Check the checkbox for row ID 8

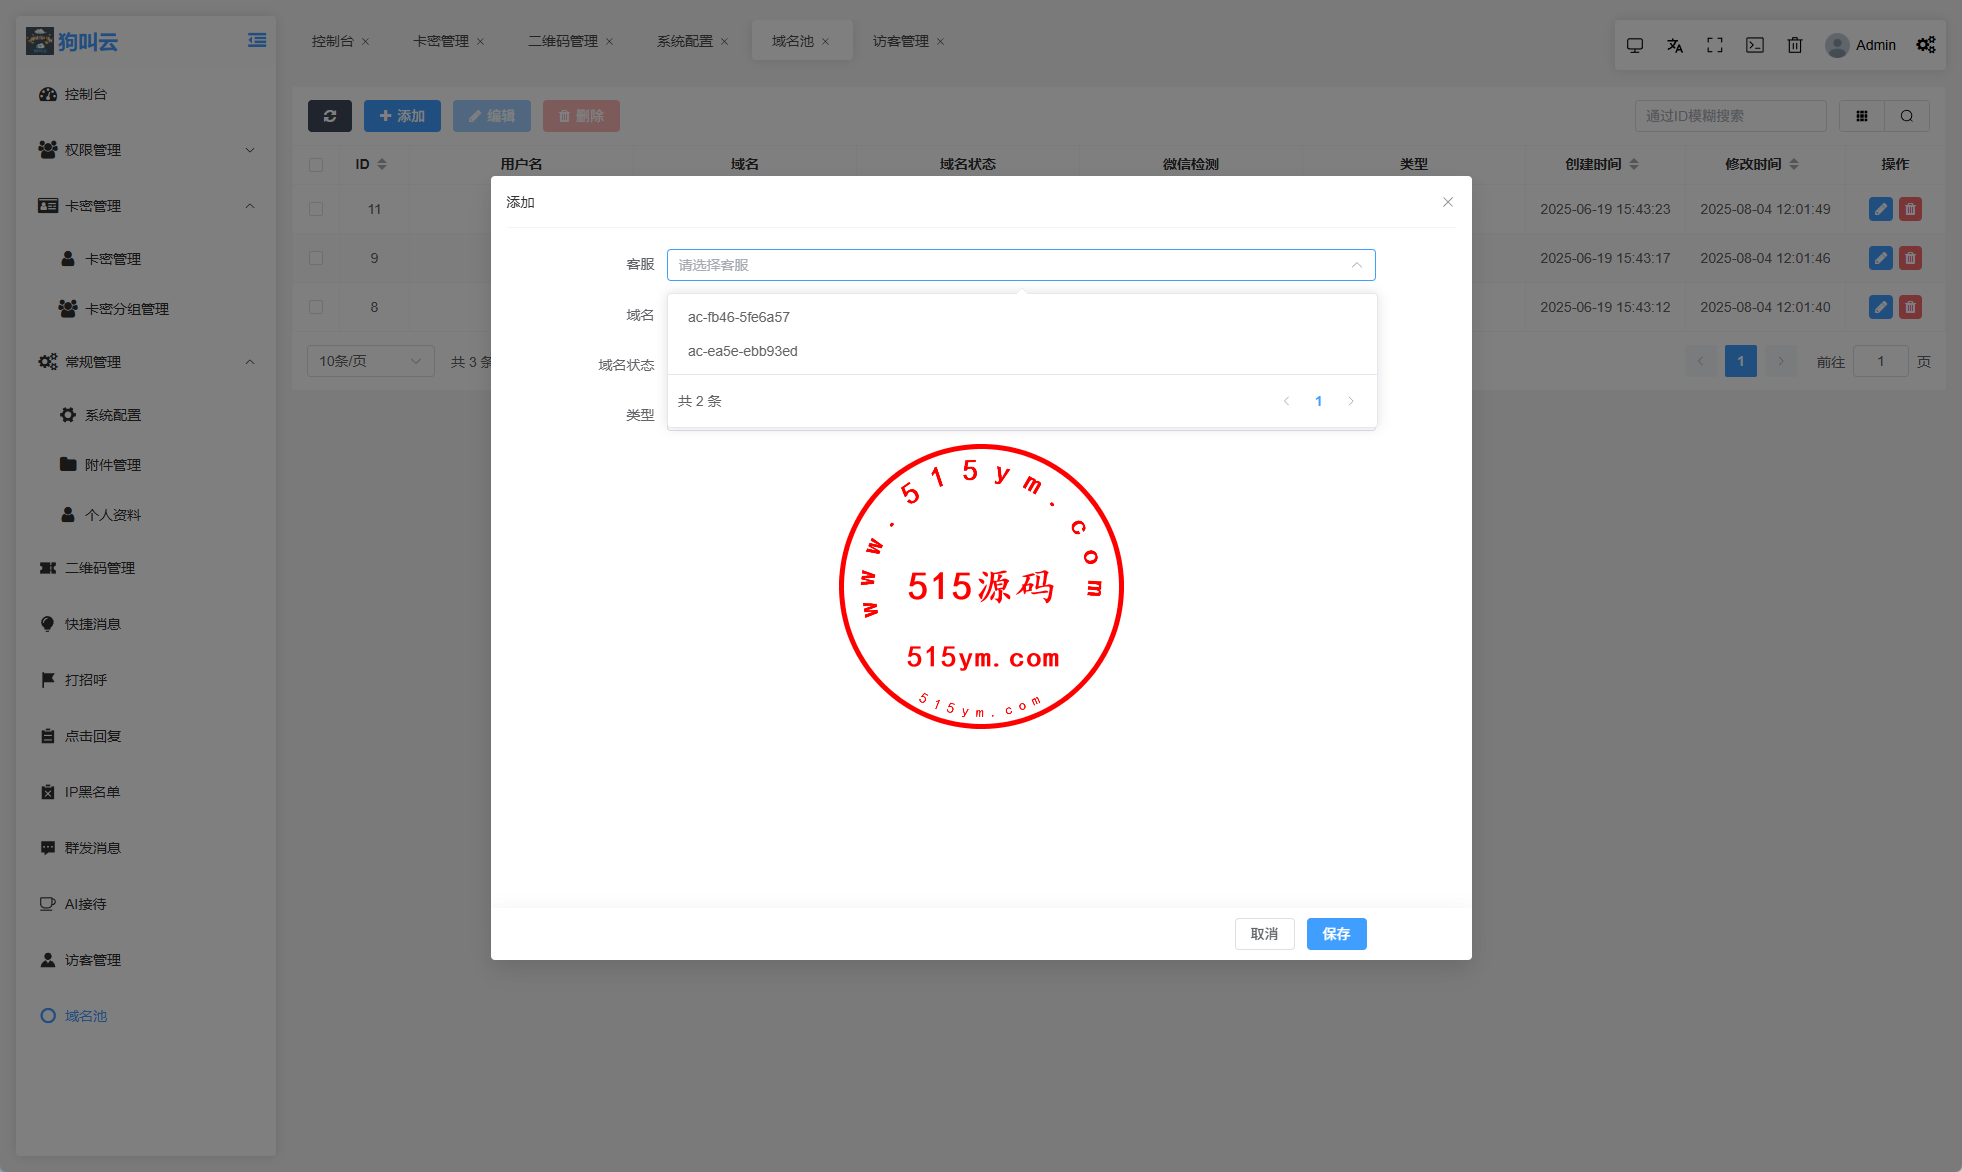pos(316,307)
